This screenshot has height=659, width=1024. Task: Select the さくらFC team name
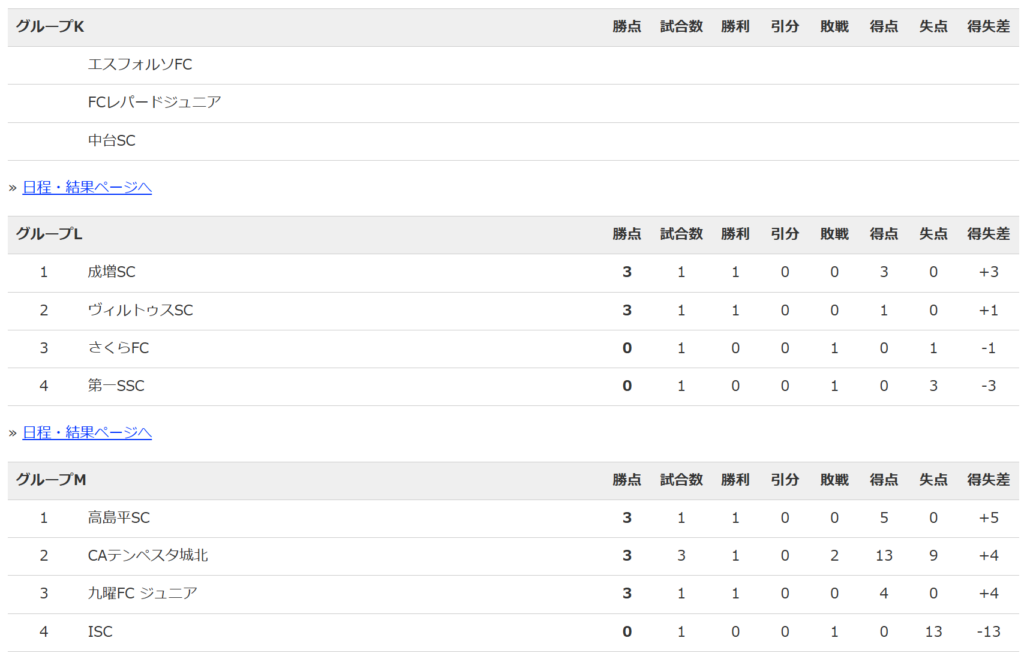point(118,348)
